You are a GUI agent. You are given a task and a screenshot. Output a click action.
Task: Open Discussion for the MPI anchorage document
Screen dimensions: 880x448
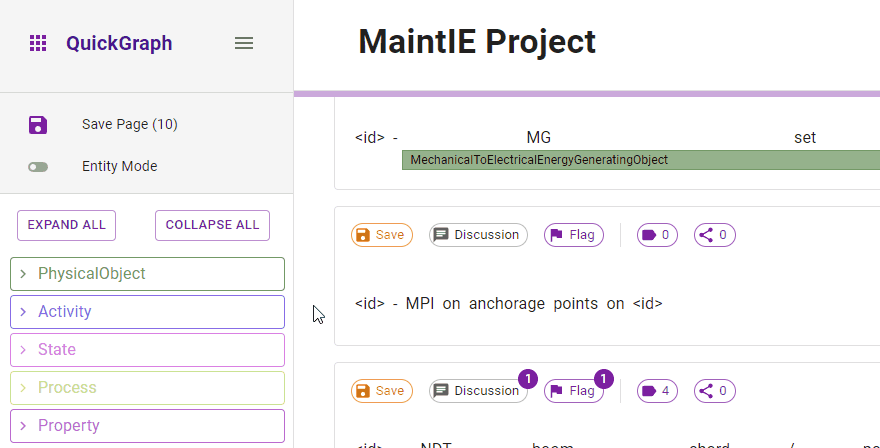pos(478,235)
